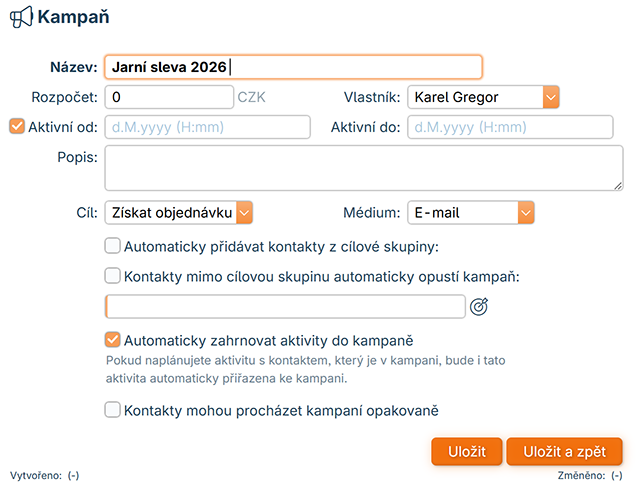Toggle the Aktivní od checkbox
Viewport: 636px width, 491px height.
[x=16, y=127]
